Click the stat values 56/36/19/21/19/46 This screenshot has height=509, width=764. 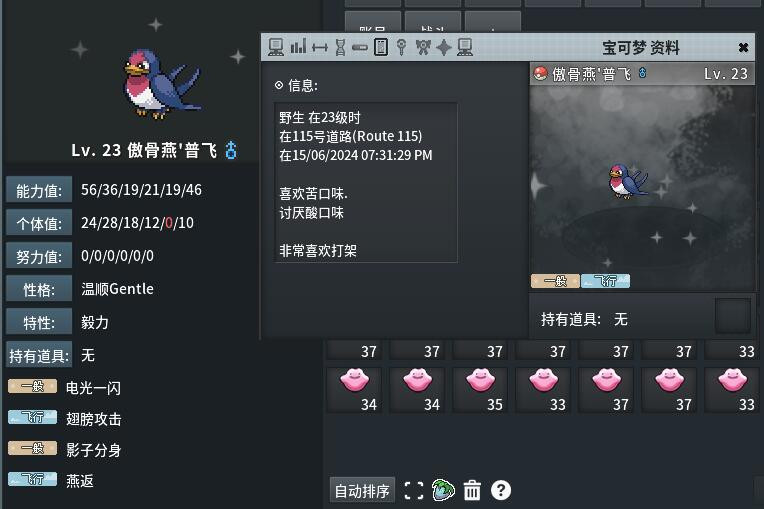(x=141, y=190)
